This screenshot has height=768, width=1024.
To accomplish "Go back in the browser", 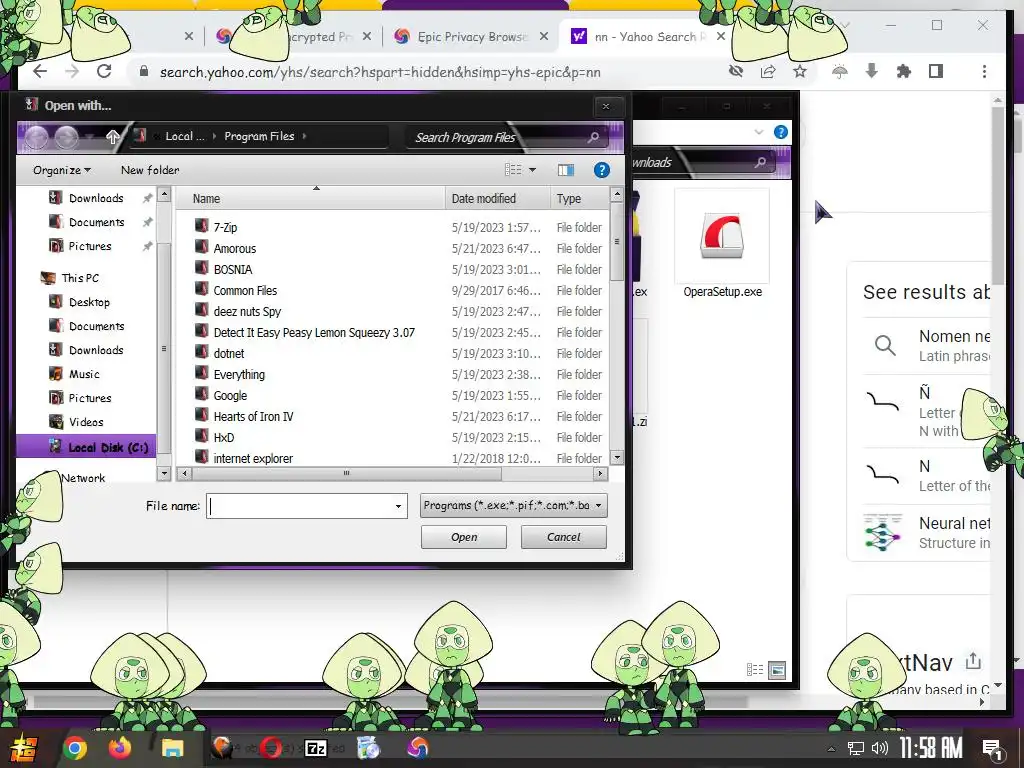I will point(40,71).
